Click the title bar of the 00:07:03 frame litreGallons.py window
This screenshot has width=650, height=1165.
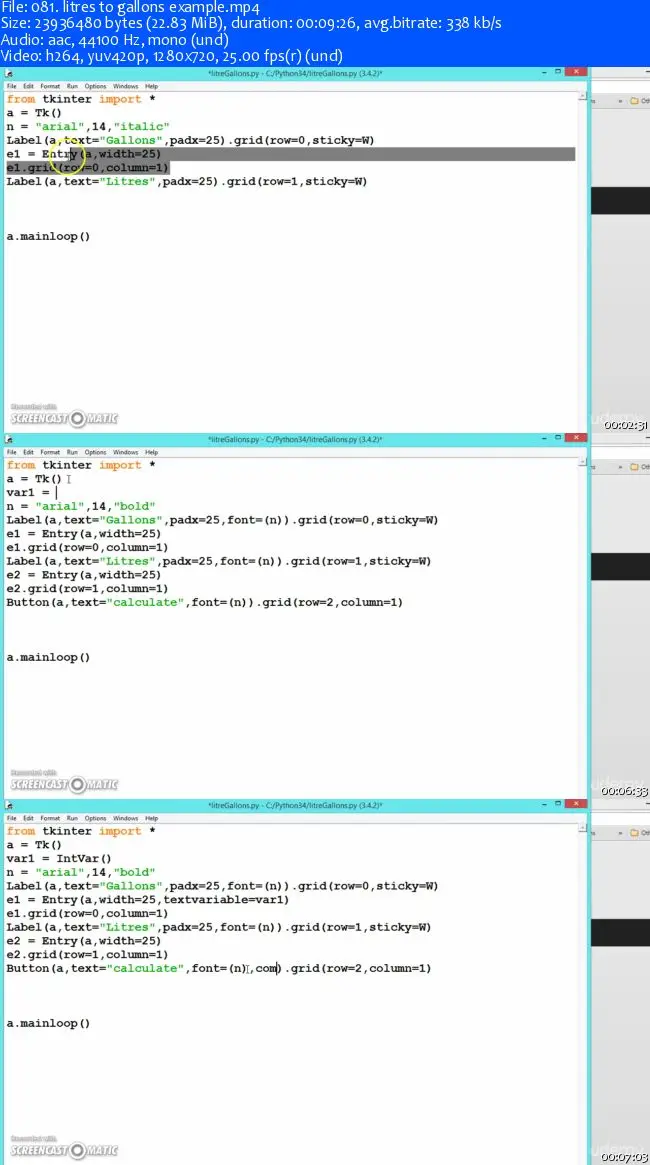click(x=296, y=805)
